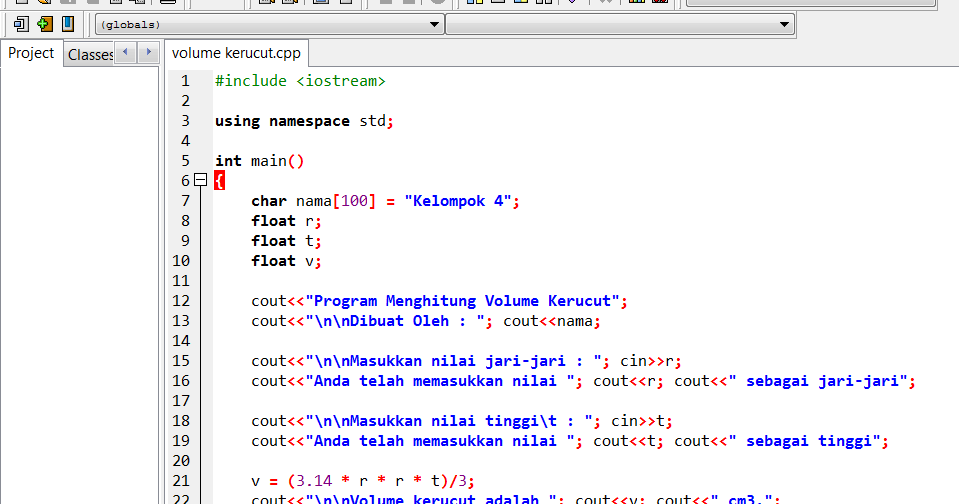Viewport: 959px width, 504px height.
Task: Select the volume kerucut.cpp editor tab
Action: coord(236,53)
